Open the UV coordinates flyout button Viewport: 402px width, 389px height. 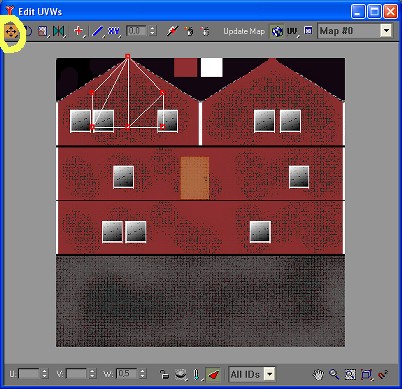point(292,31)
